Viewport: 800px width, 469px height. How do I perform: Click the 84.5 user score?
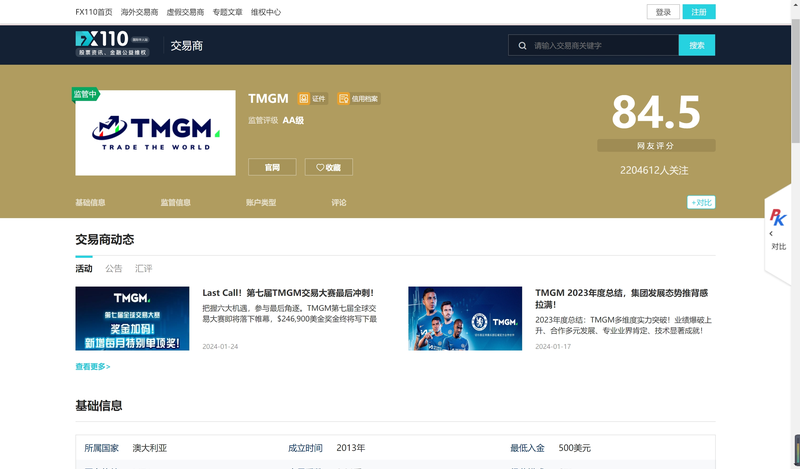(x=656, y=112)
